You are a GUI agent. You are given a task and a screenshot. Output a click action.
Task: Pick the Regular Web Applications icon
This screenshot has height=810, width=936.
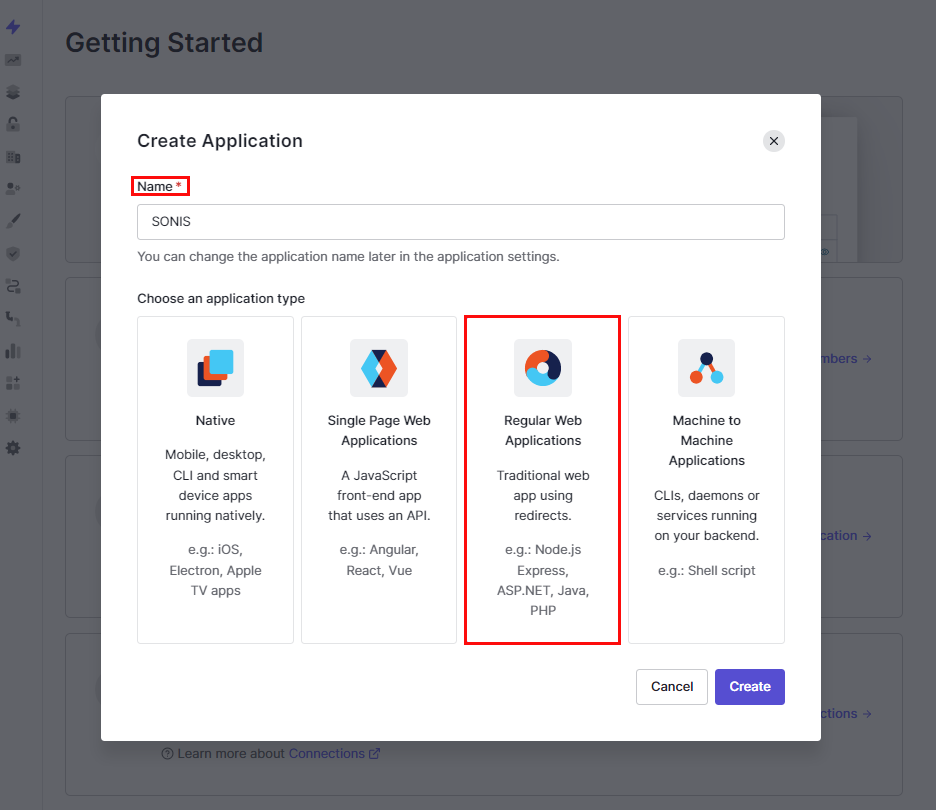[543, 368]
